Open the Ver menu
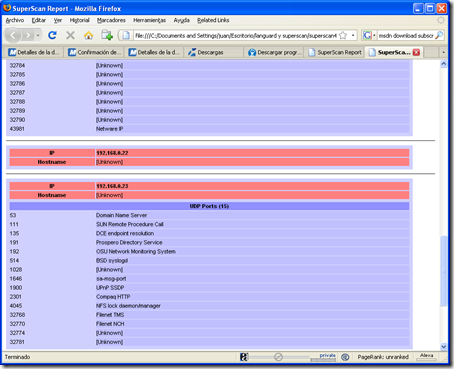The image size is (454, 369). (58, 20)
